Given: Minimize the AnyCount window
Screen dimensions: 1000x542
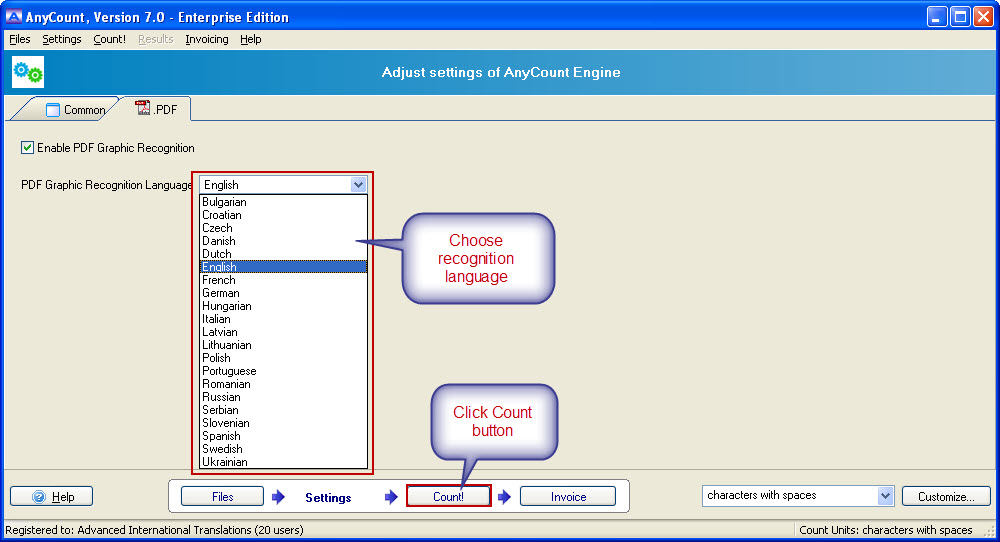Looking at the screenshot, I should 937,17.
